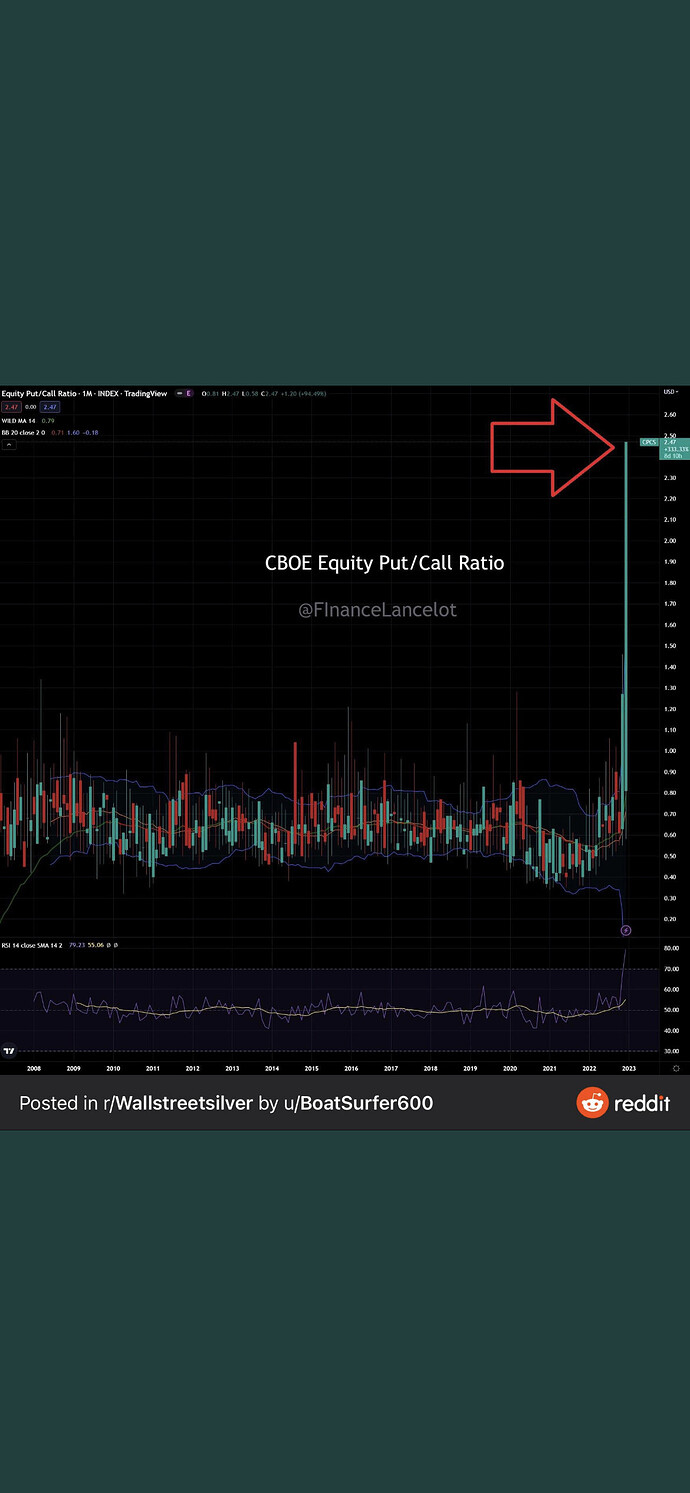Click the purple E badge beside the title
This screenshot has width=690, height=1493.
click(189, 393)
